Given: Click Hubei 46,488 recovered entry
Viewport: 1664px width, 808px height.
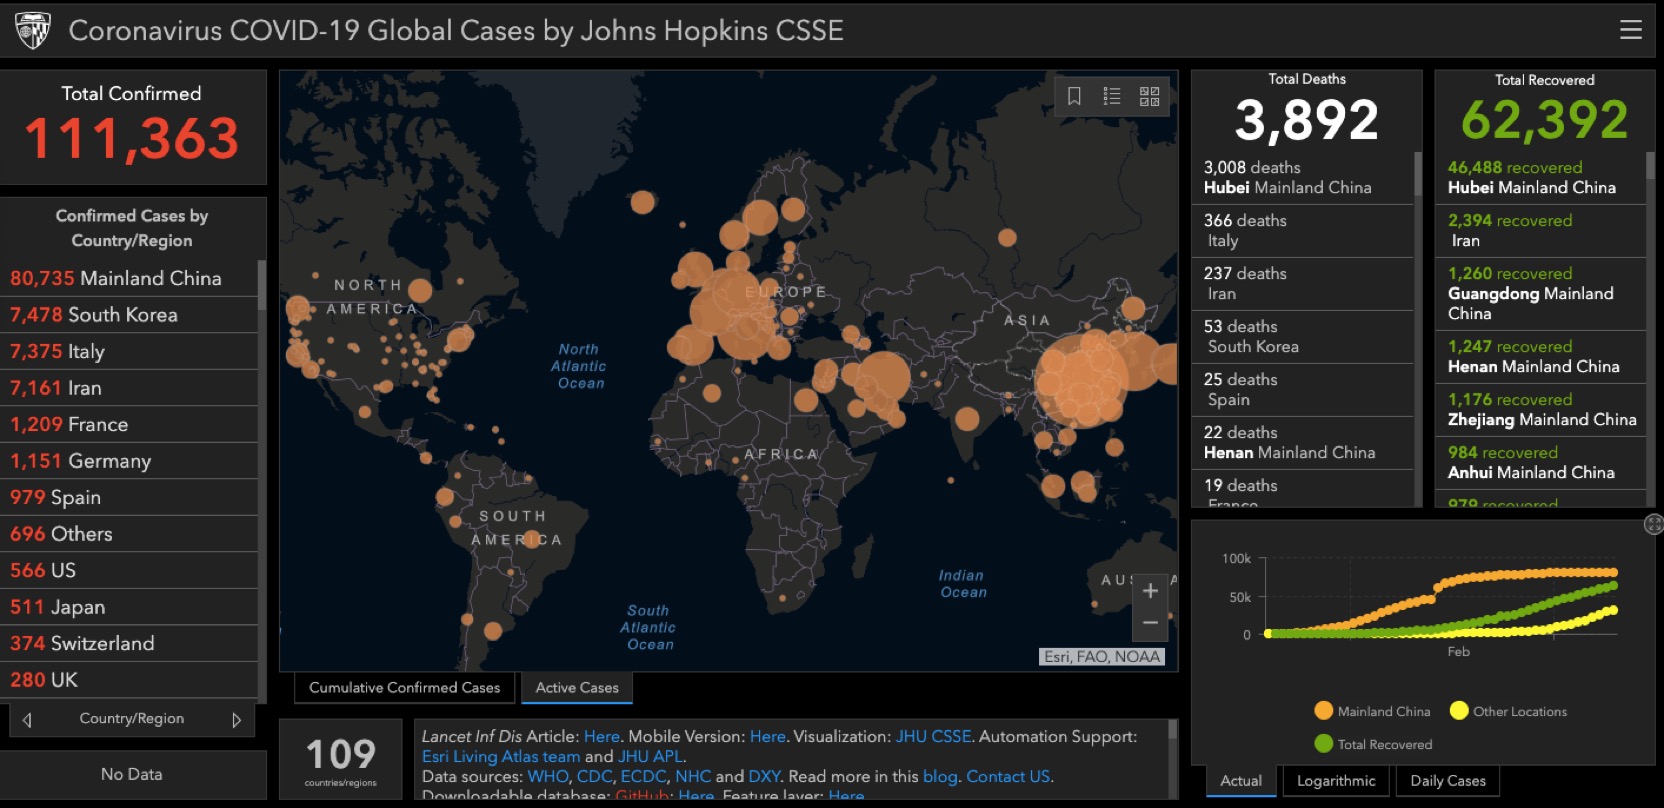Looking at the screenshot, I should pyautogui.click(x=1541, y=178).
